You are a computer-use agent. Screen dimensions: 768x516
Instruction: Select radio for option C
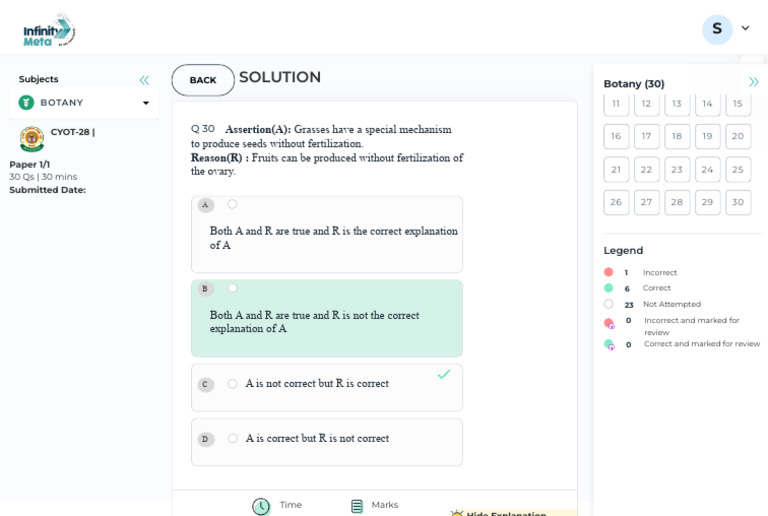[232, 384]
